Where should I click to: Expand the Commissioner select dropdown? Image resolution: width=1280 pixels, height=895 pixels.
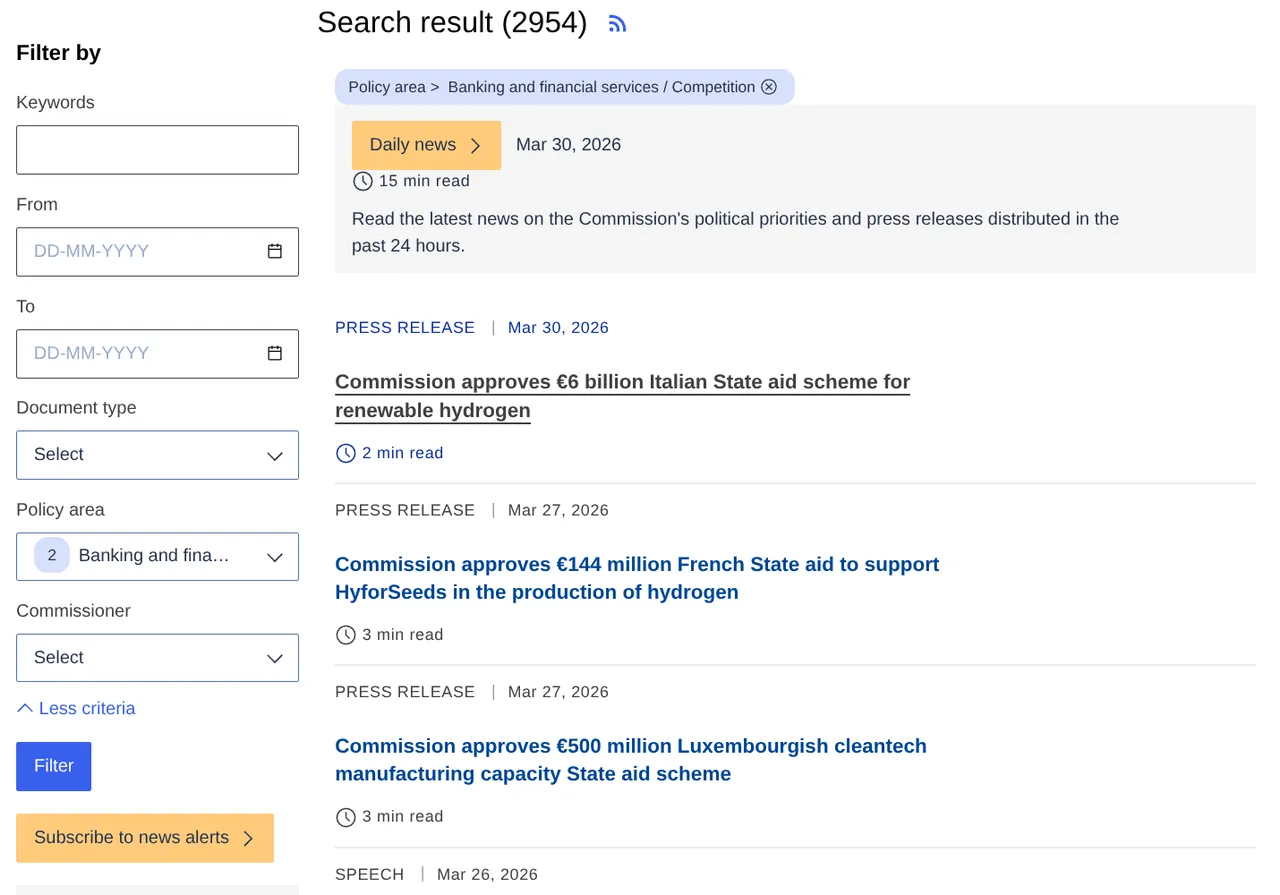tap(157, 658)
